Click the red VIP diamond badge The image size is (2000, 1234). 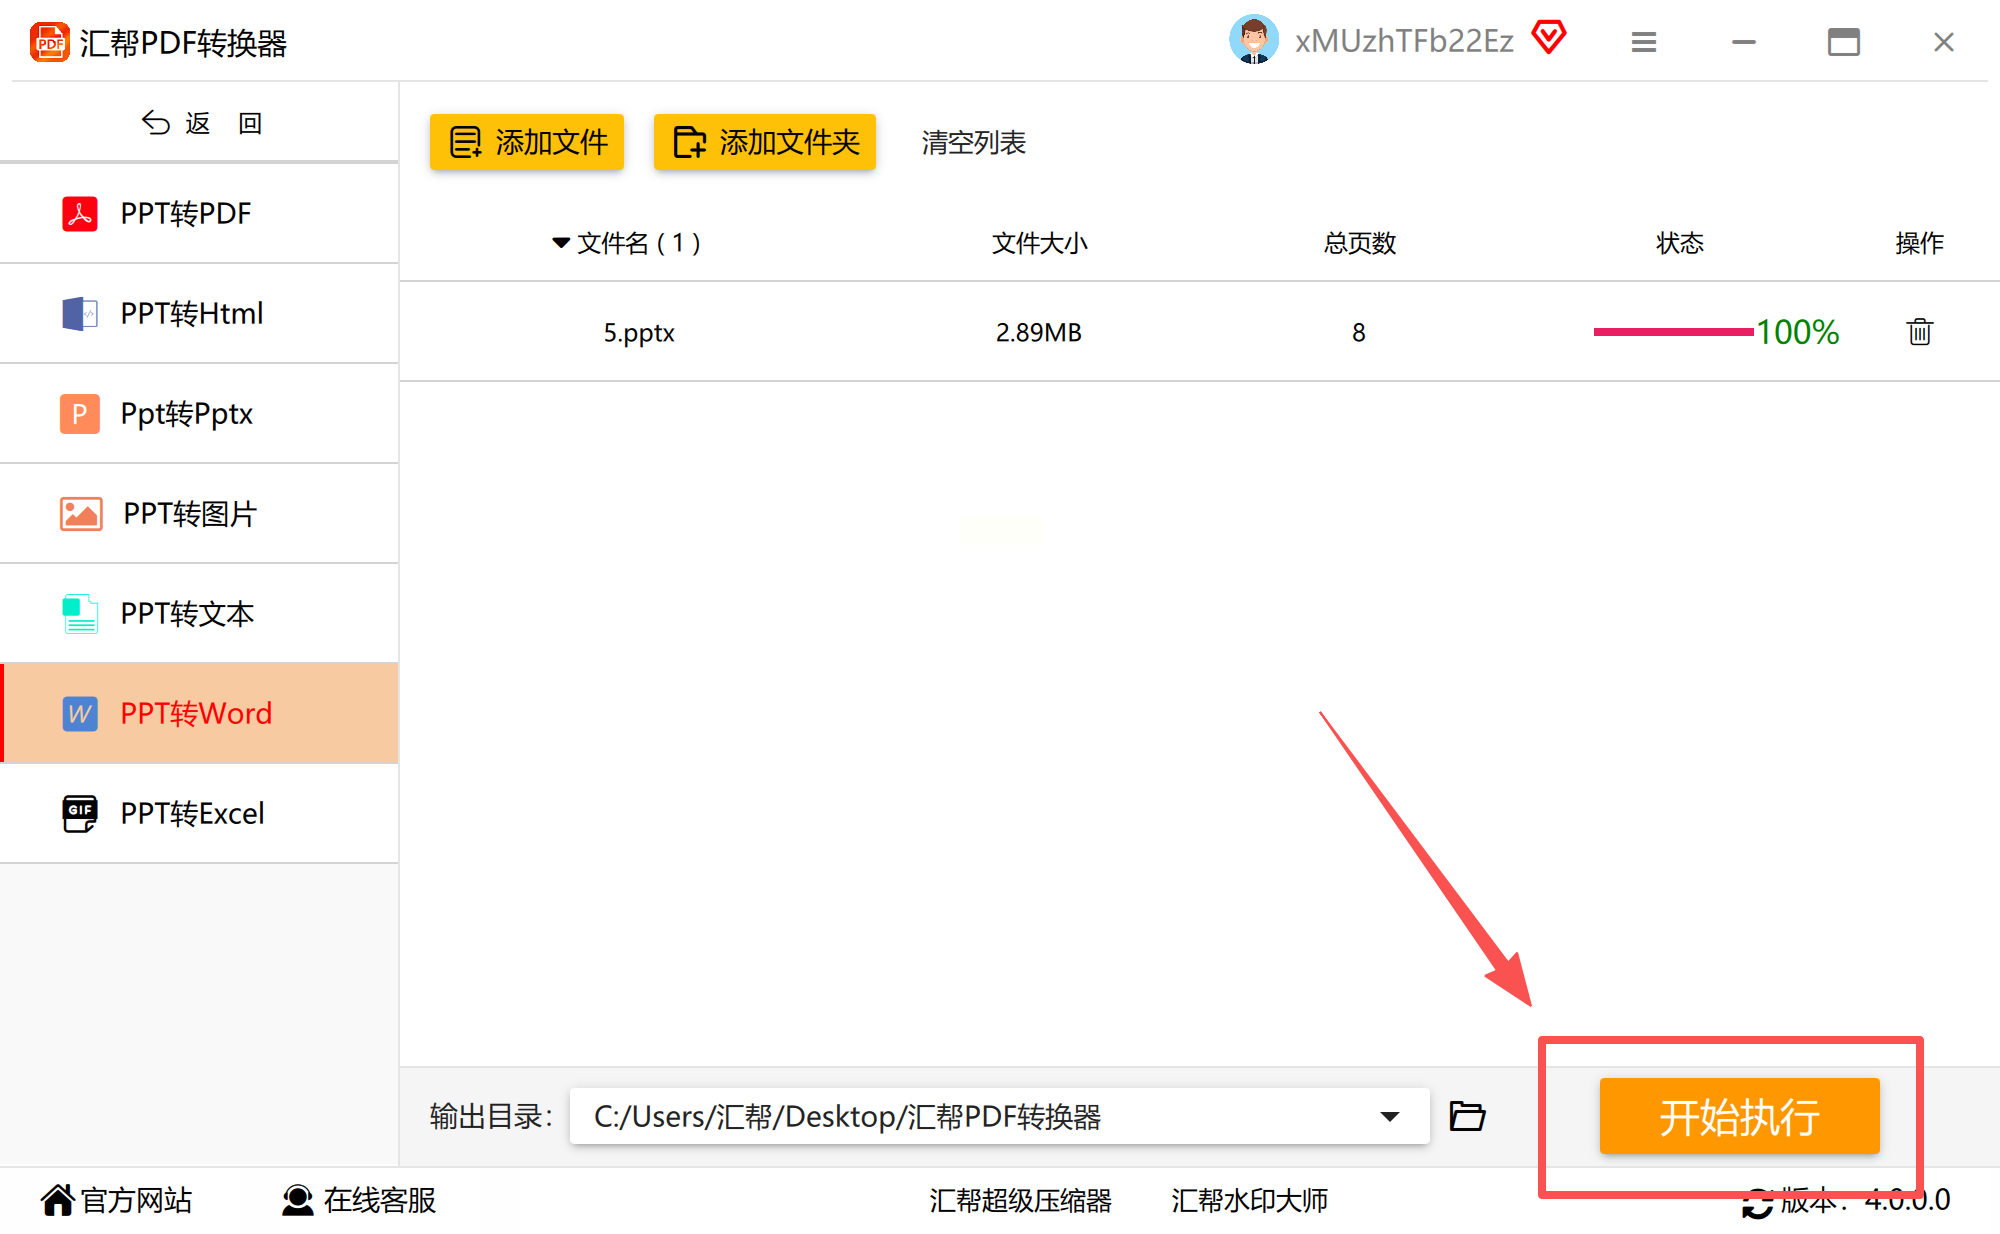pyautogui.click(x=1548, y=38)
